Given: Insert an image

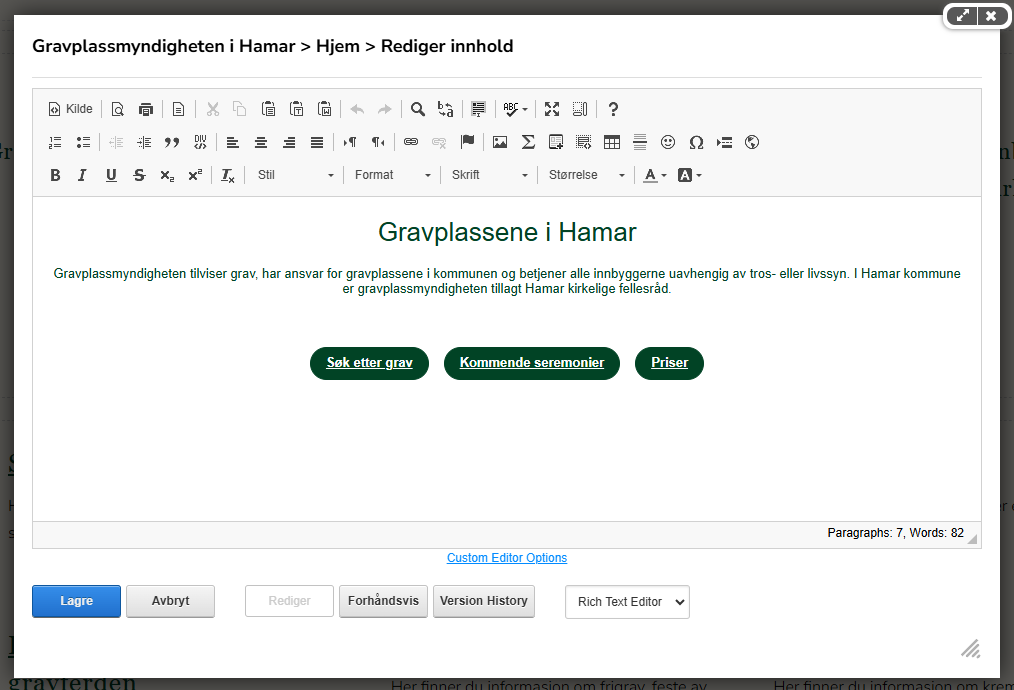Looking at the screenshot, I should click(500, 142).
